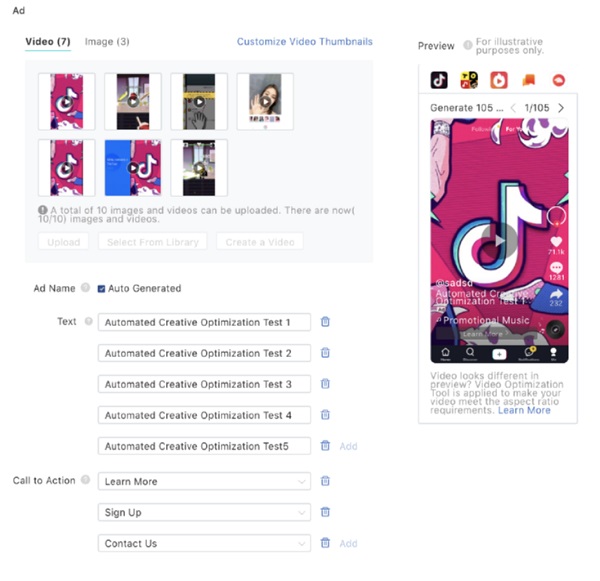The image size is (600, 581).
Task: Select the orange bookmark app preview icon
Action: click(x=528, y=80)
